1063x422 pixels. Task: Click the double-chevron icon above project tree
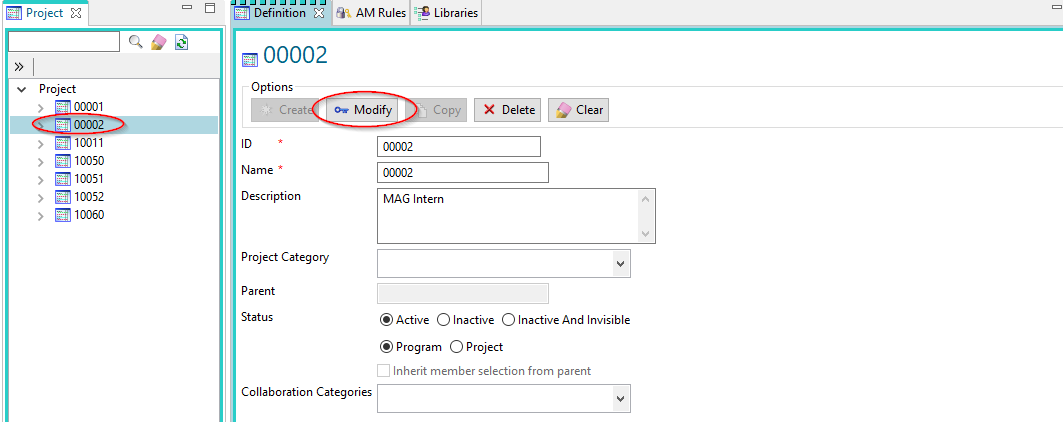18,67
